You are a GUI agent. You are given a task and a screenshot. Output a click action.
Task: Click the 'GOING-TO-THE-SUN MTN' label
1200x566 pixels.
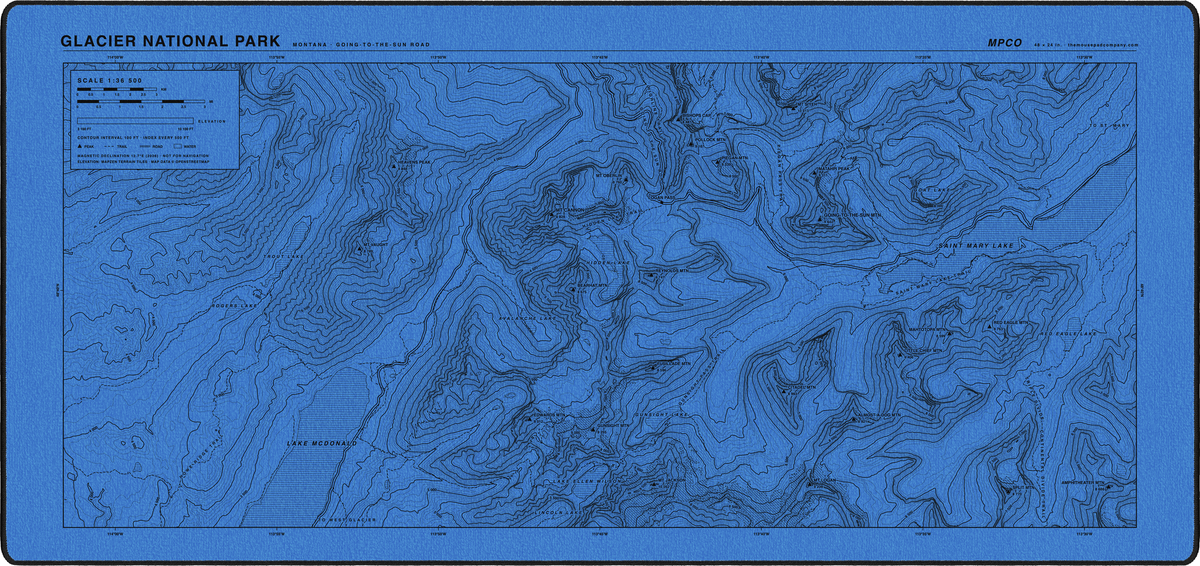pyautogui.click(x=852, y=214)
